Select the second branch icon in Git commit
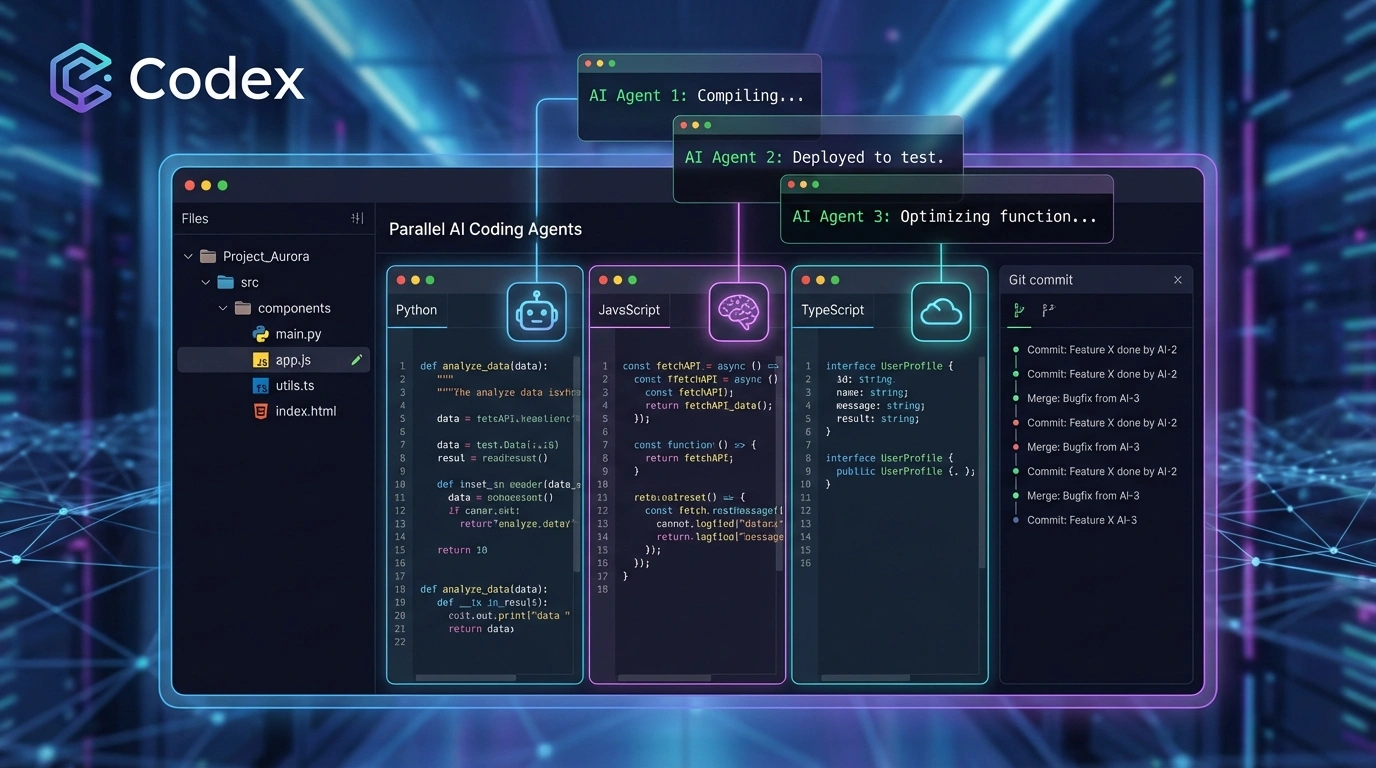This screenshot has width=1376, height=768. (1047, 310)
